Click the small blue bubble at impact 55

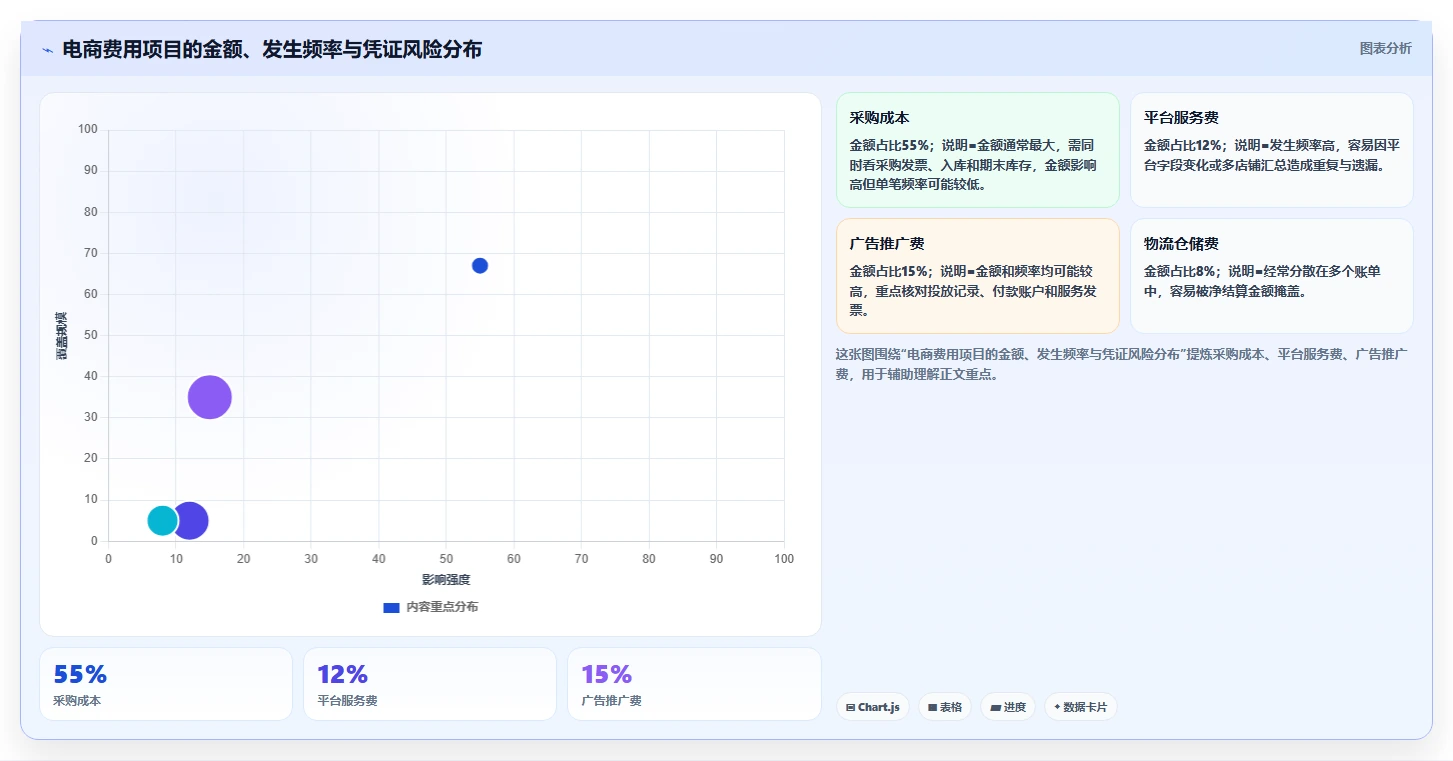[x=480, y=265]
